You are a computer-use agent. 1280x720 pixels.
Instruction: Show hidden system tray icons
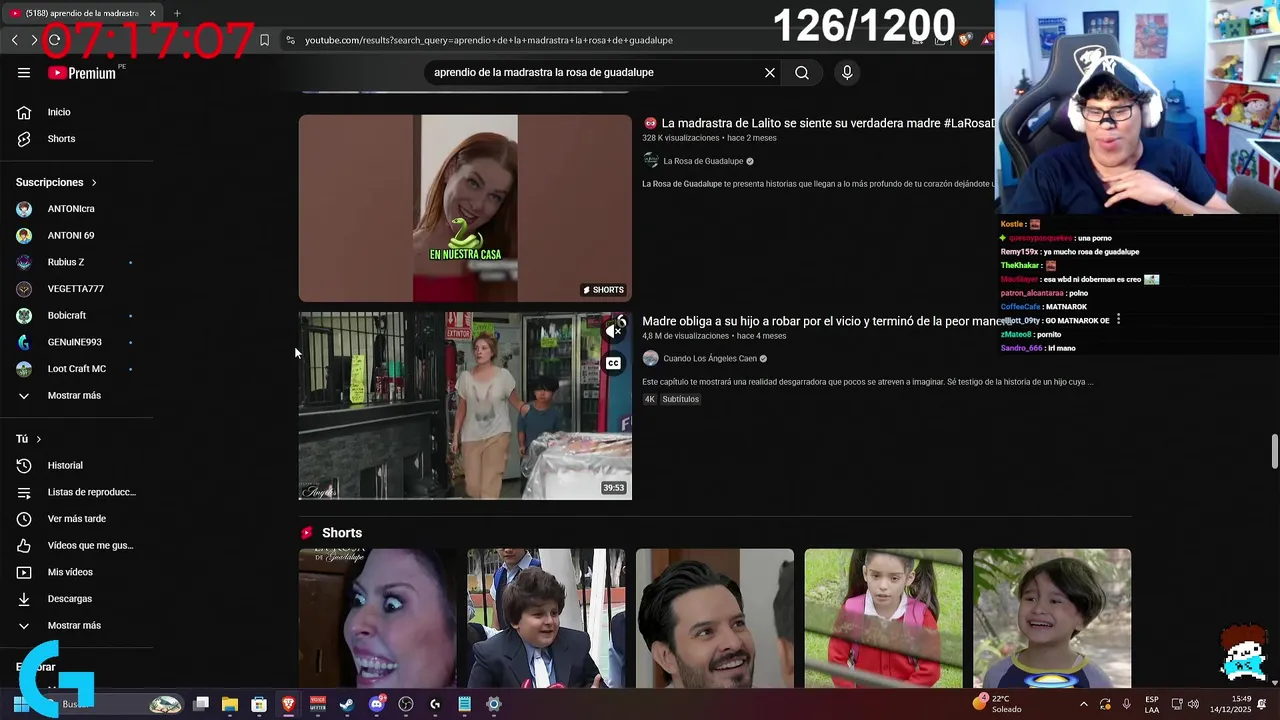click(1084, 704)
